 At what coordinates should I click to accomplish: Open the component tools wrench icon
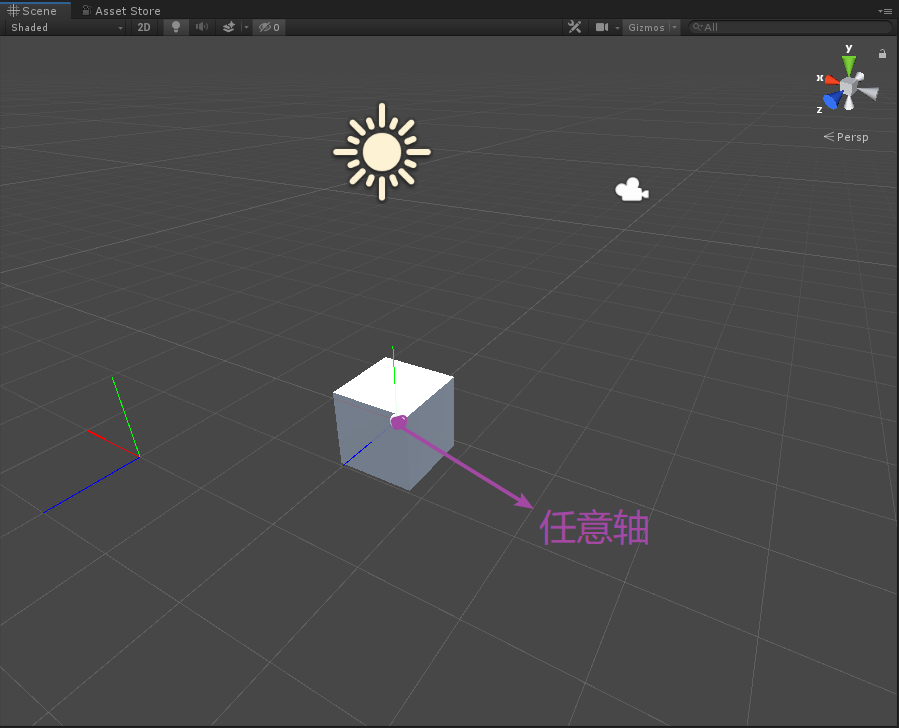[x=574, y=27]
